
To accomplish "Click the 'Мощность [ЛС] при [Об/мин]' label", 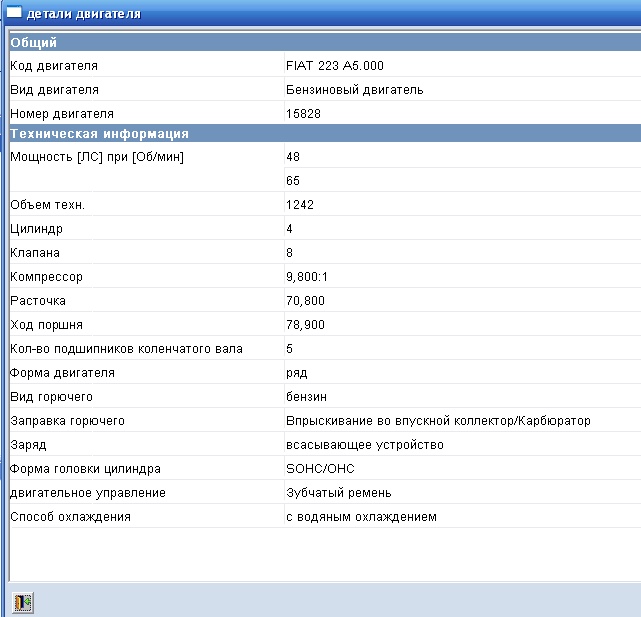I will tap(96, 157).
